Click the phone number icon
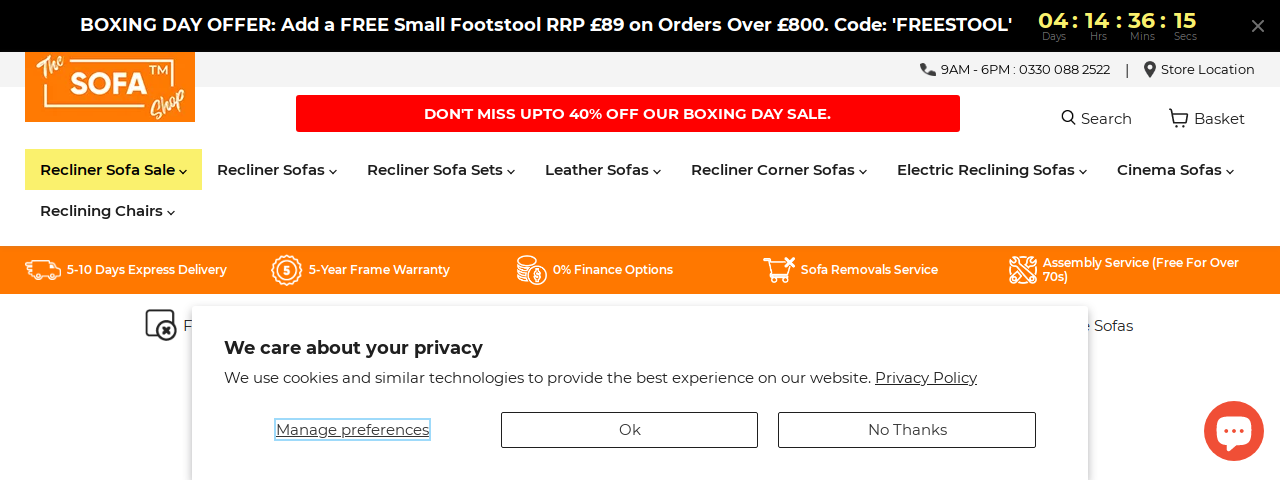 (928, 69)
